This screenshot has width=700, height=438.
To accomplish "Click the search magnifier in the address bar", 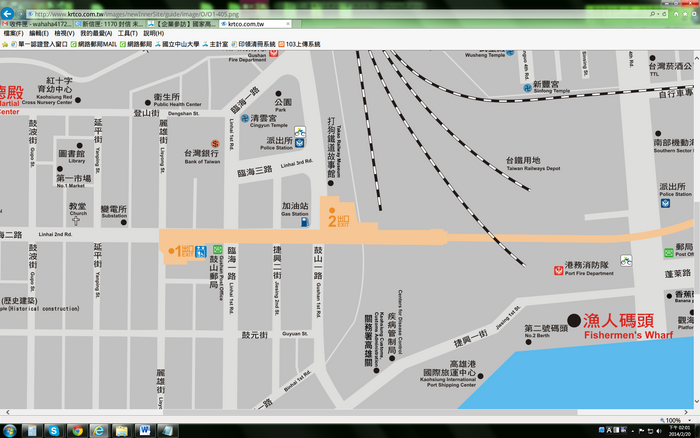I will [652, 14].
